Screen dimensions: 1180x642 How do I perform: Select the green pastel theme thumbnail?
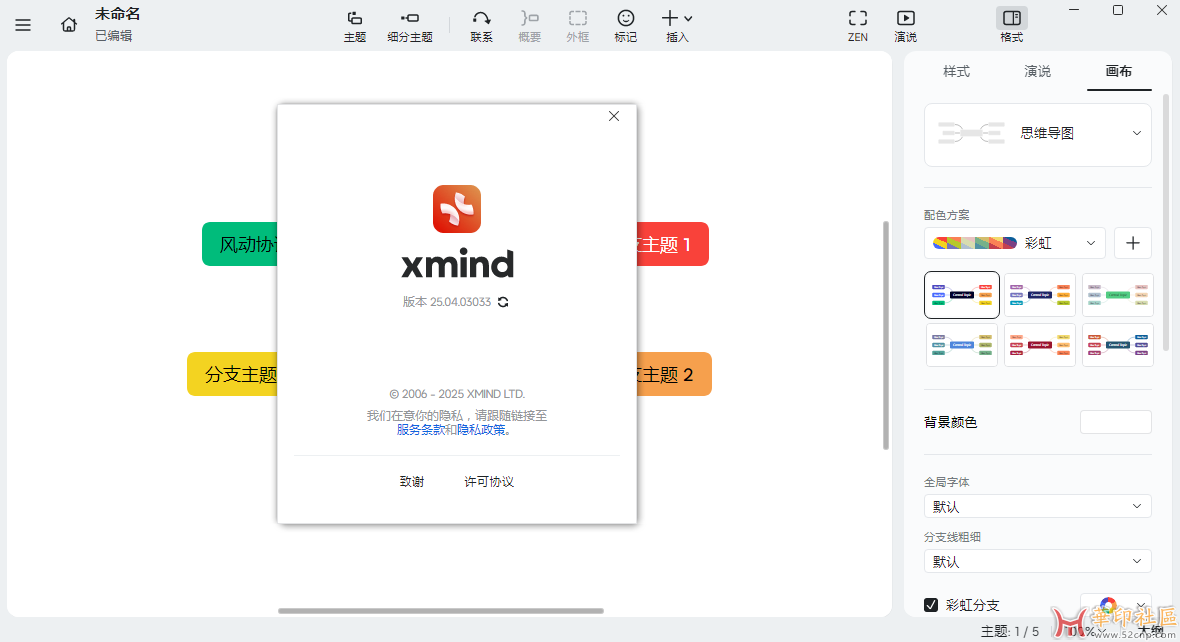(1118, 295)
